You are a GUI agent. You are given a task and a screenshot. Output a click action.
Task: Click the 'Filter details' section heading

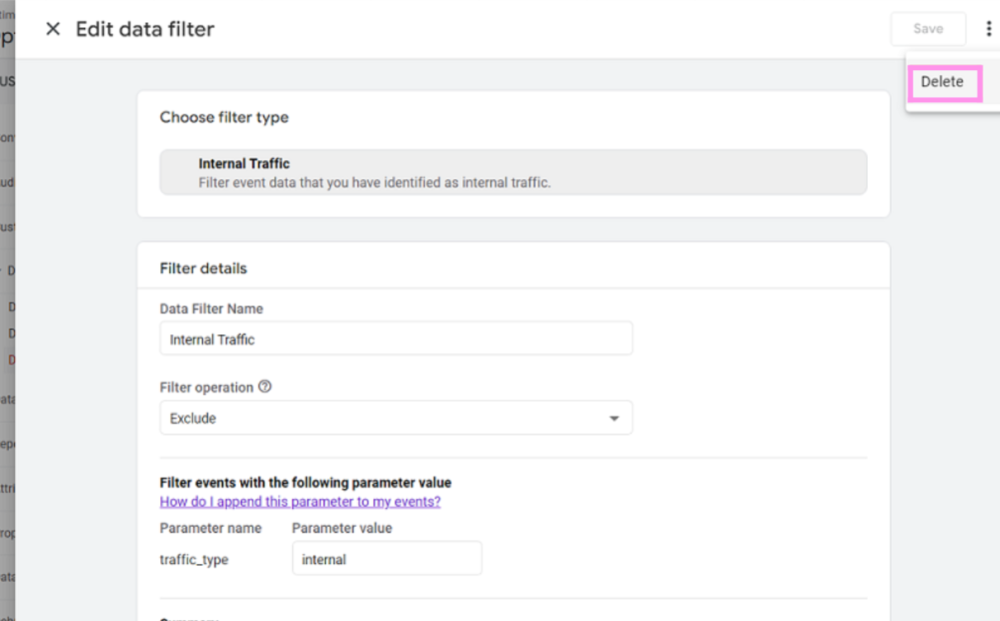203,268
